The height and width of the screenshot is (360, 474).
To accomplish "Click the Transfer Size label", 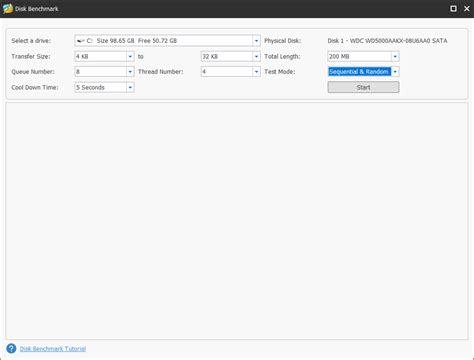I will [x=31, y=56].
